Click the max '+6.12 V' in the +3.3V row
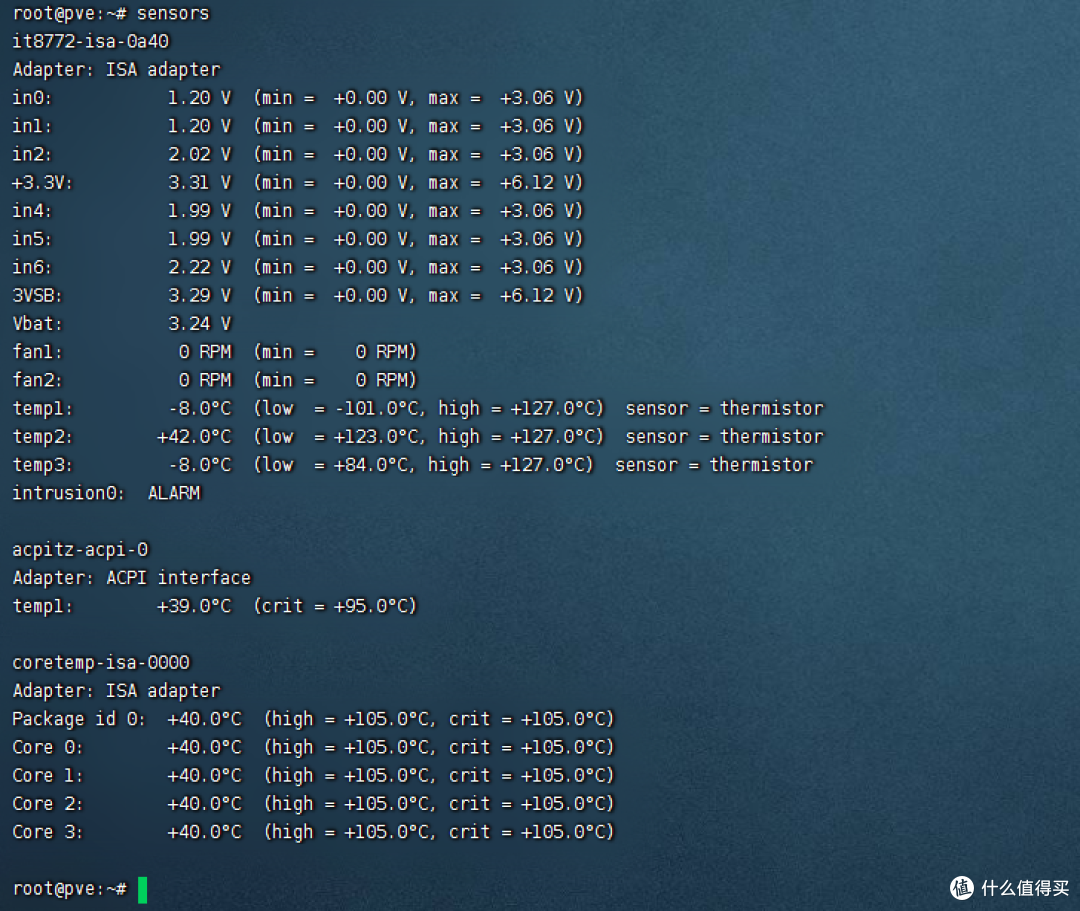 pyautogui.click(x=535, y=182)
